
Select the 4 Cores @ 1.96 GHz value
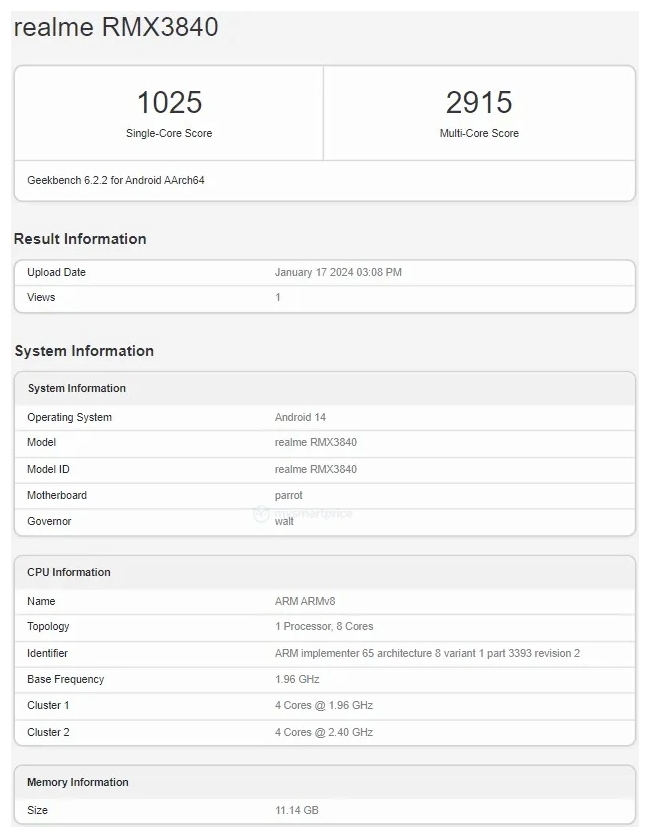(324, 705)
